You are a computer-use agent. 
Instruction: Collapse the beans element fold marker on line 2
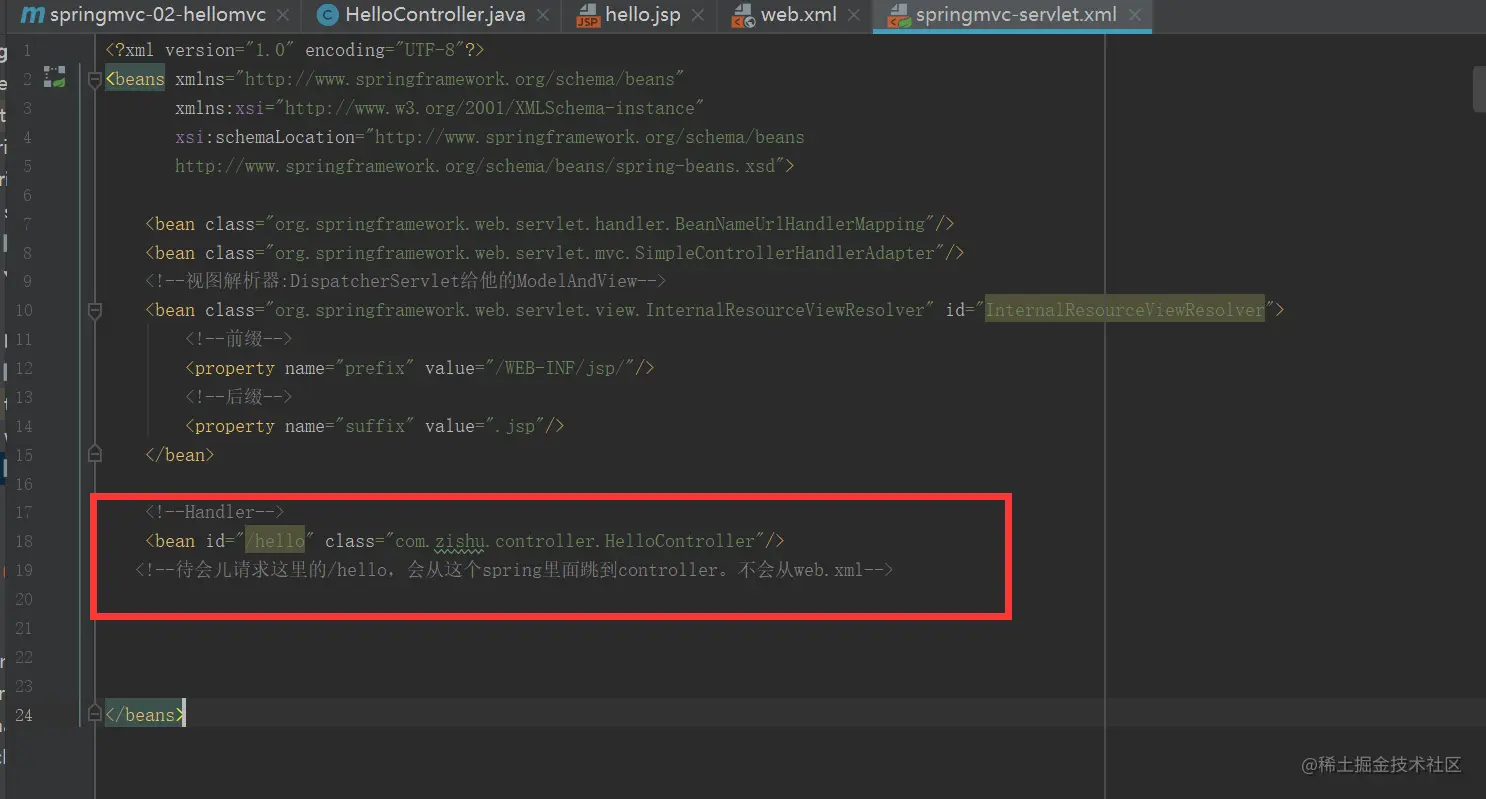95,79
